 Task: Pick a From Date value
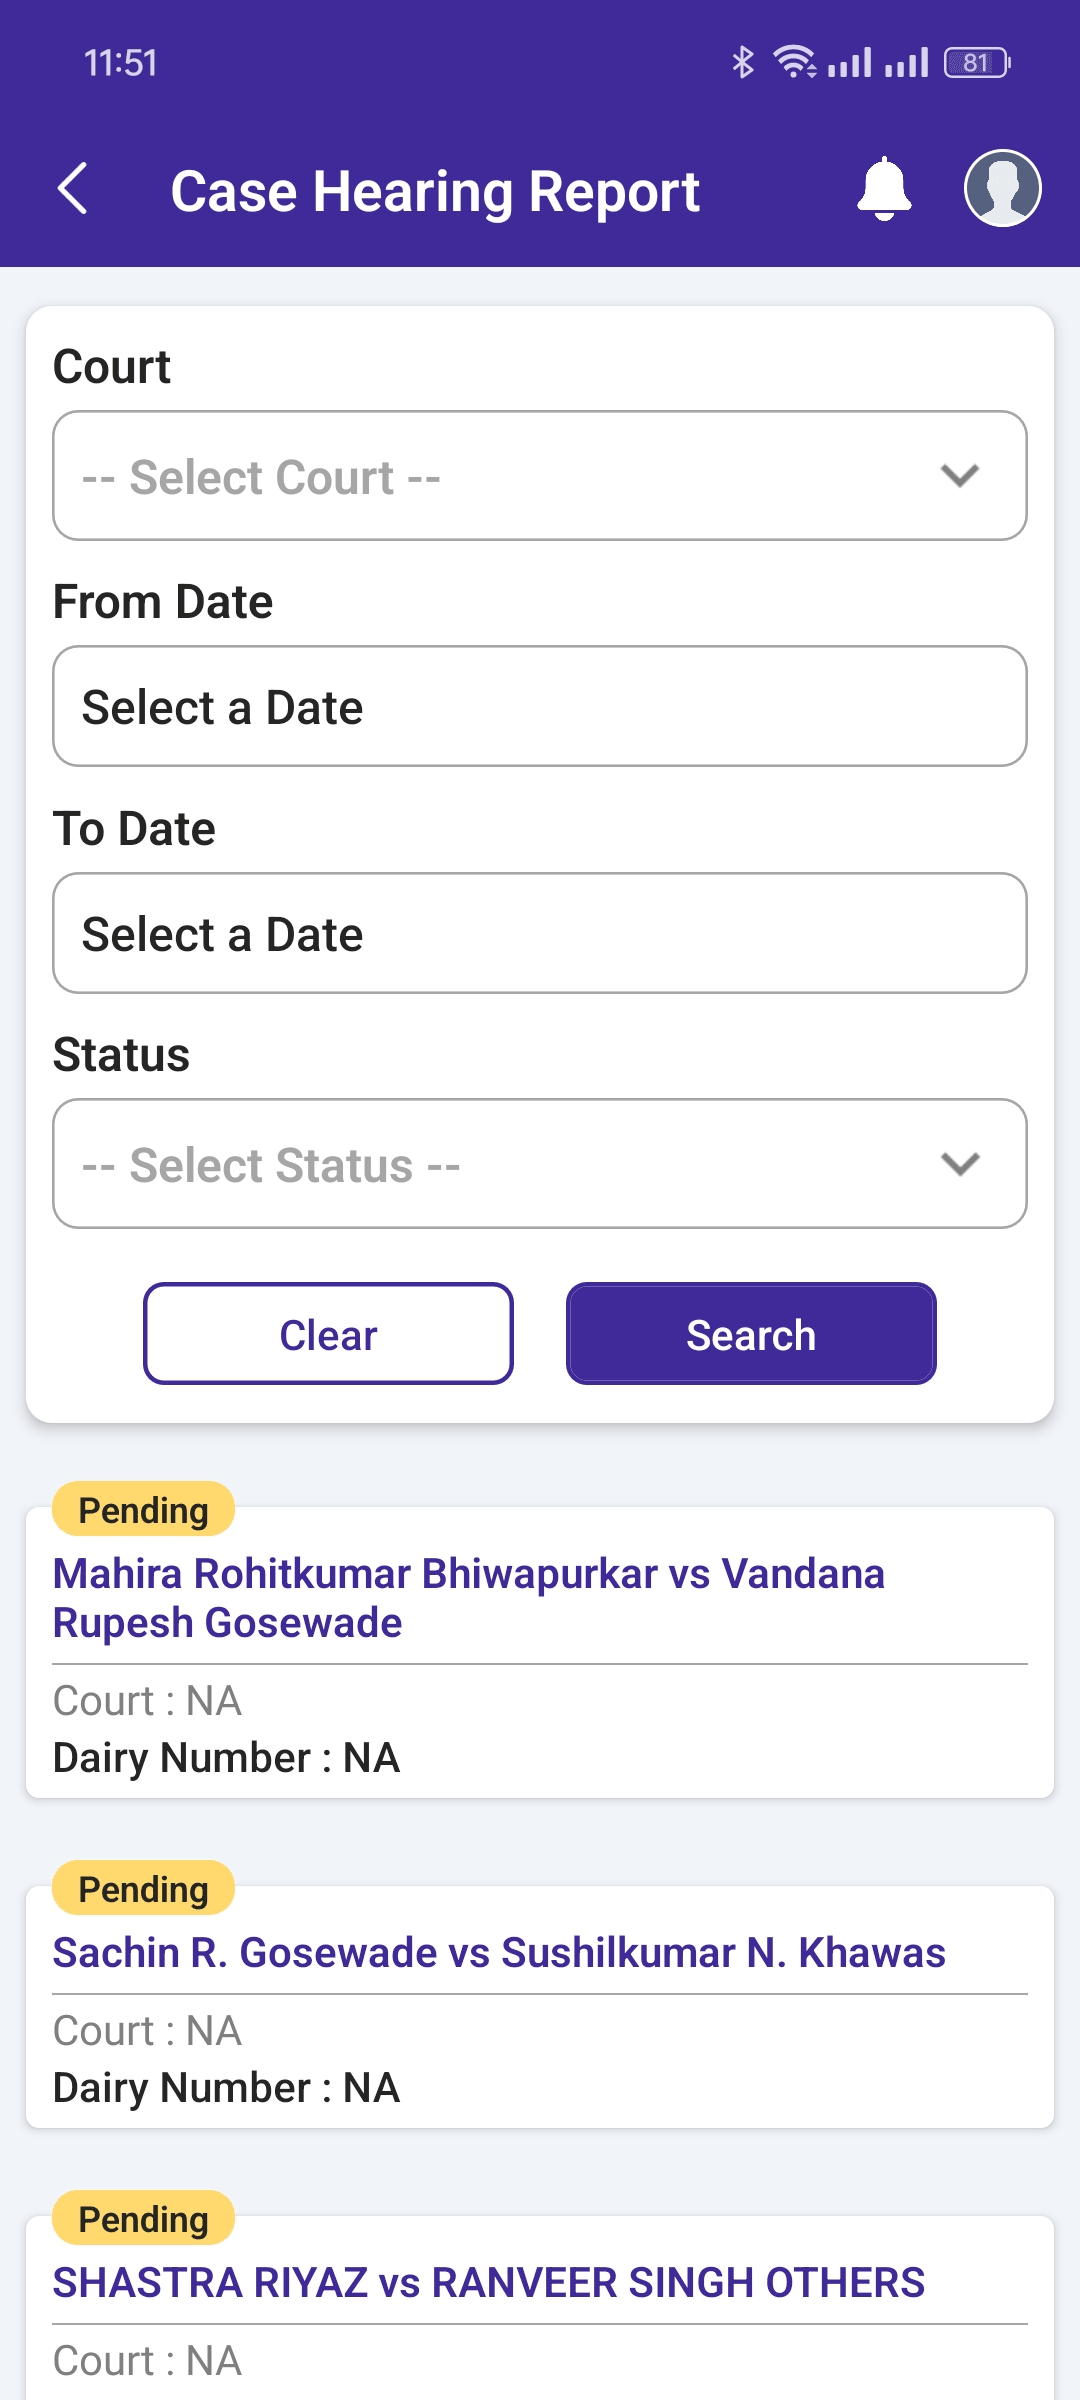pyautogui.click(x=540, y=706)
